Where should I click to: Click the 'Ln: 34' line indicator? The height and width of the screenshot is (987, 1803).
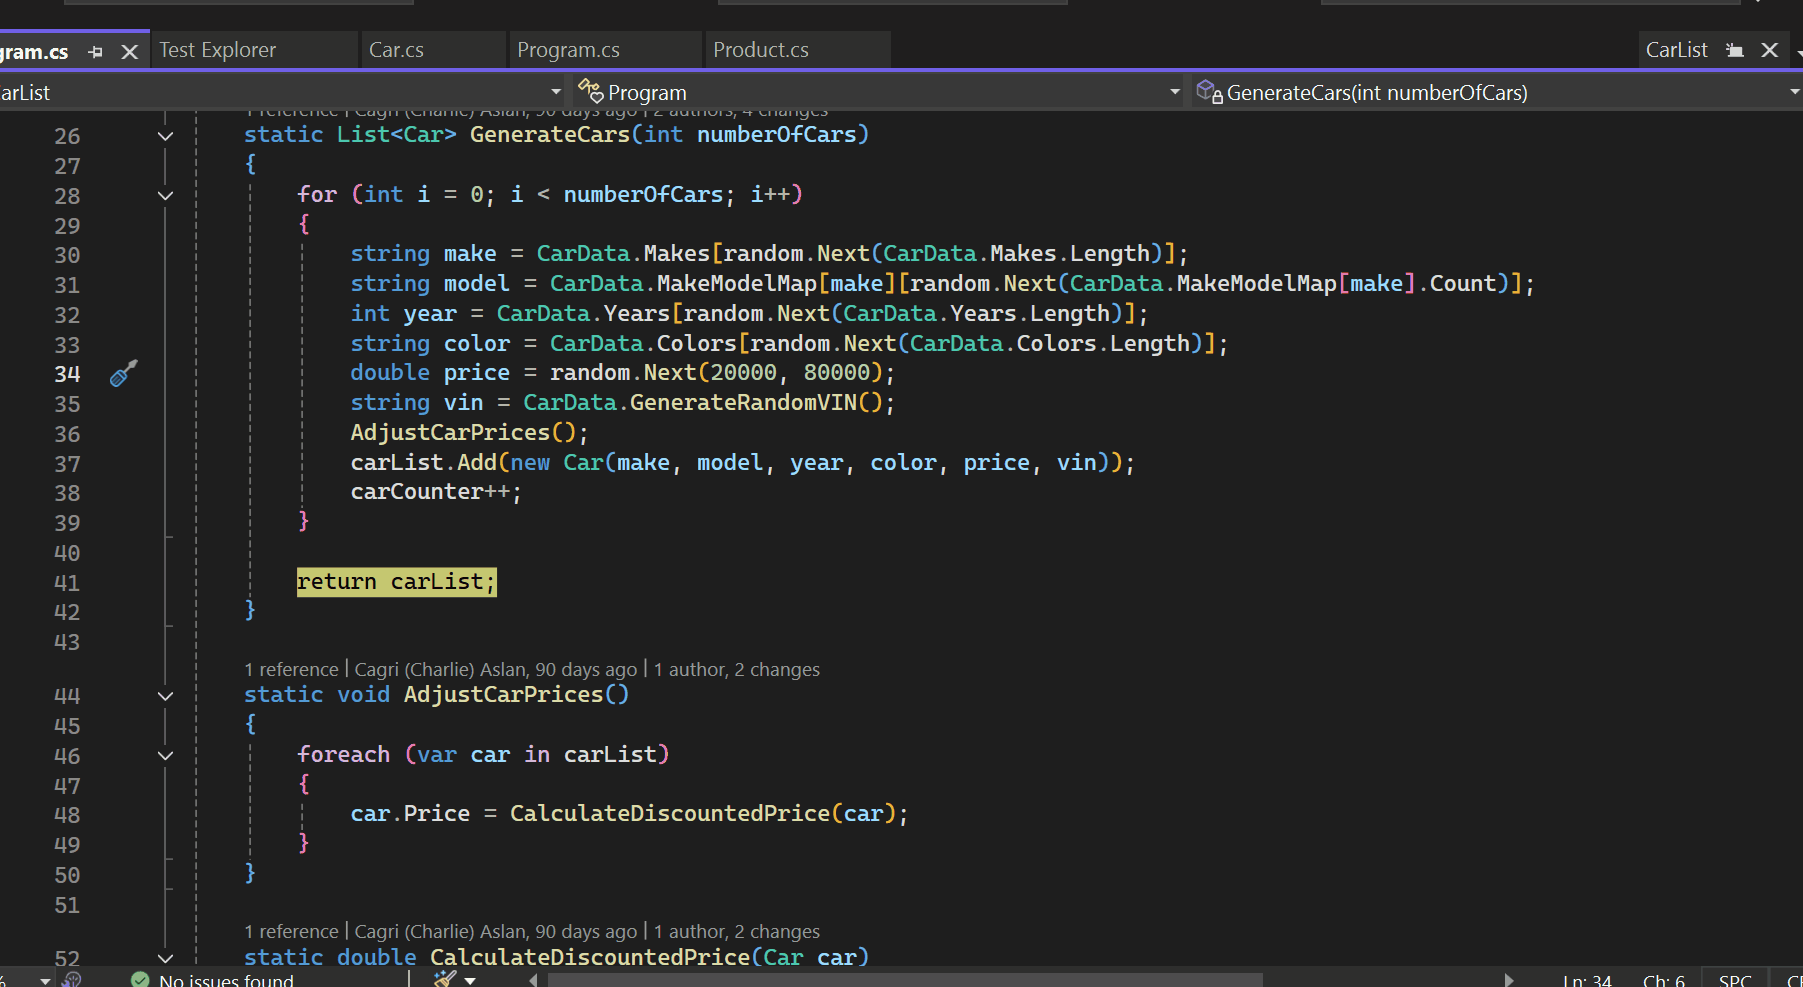click(x=1587, y=981)
